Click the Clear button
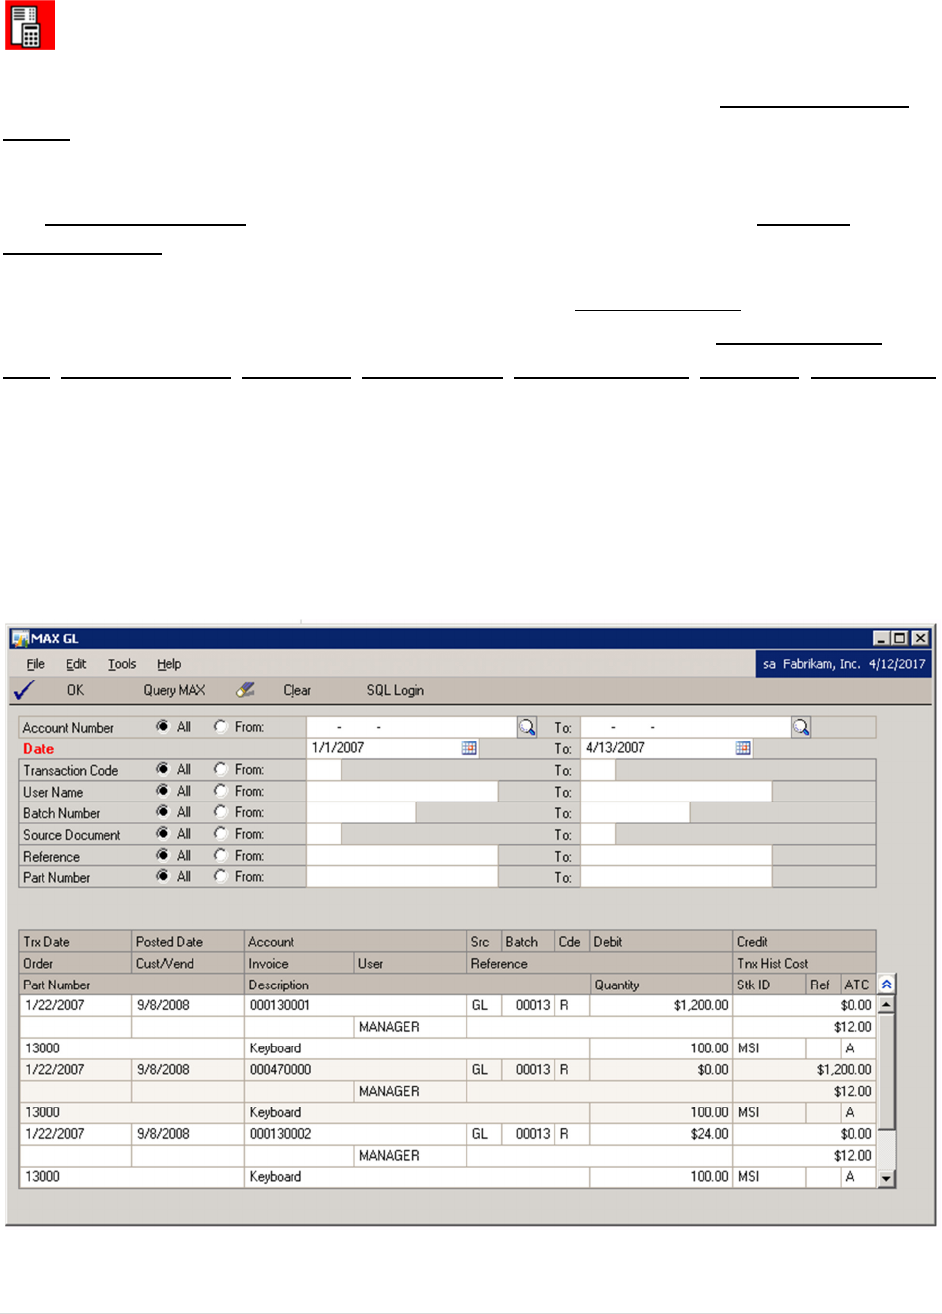This screenshot has height=1314, width=942. point(297,690)
